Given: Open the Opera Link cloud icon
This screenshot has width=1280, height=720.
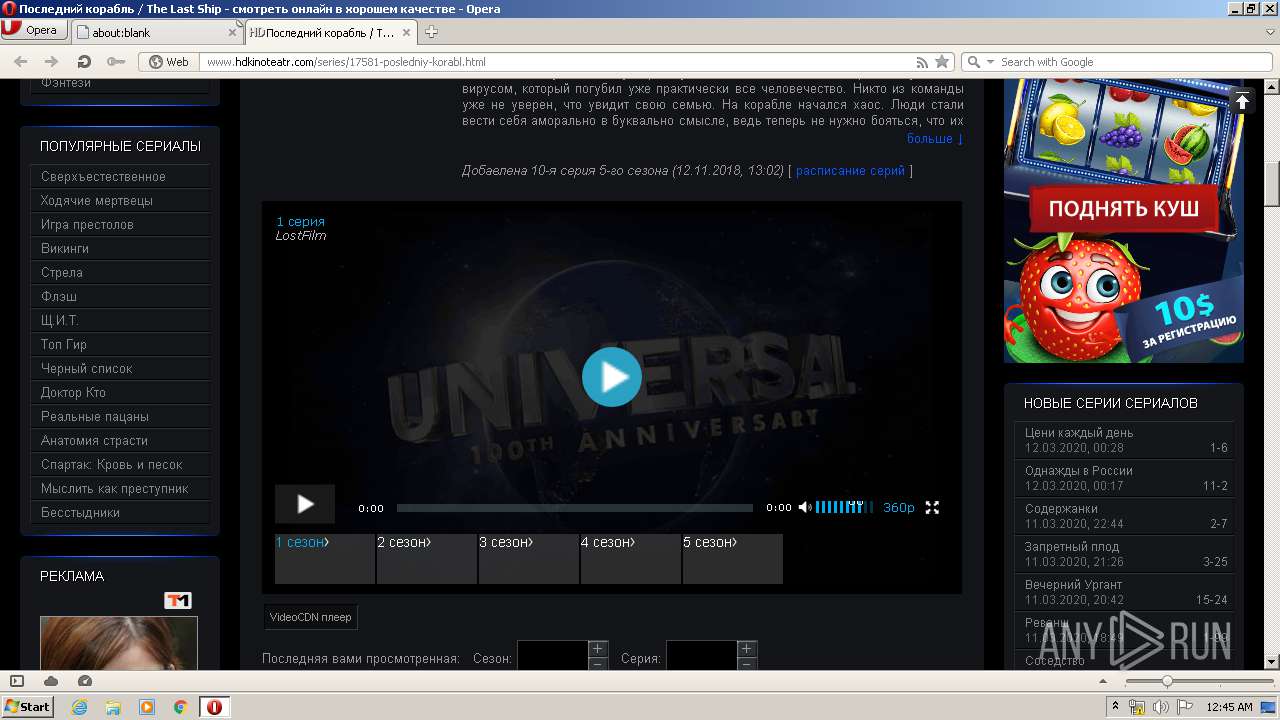Looking at the screenshot, I should [x=51, y=681].
